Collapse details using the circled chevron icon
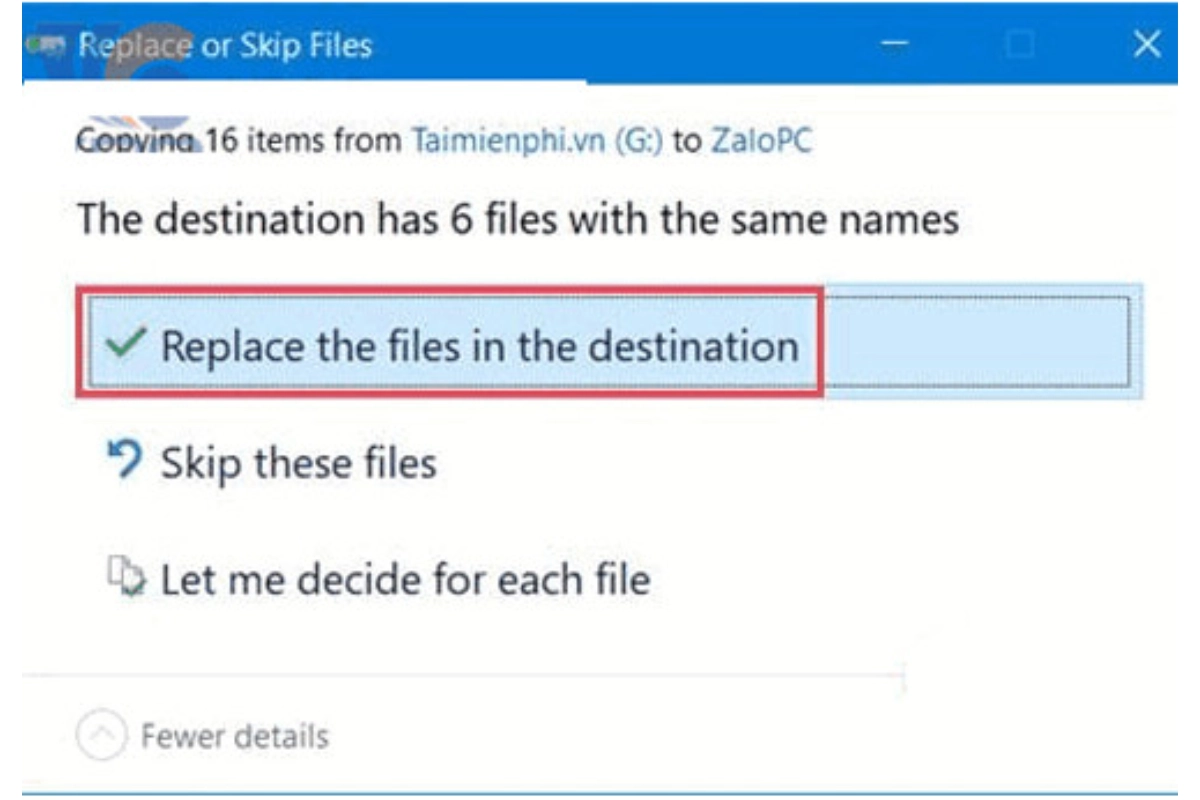1200x800 pixels. (101, 738)
